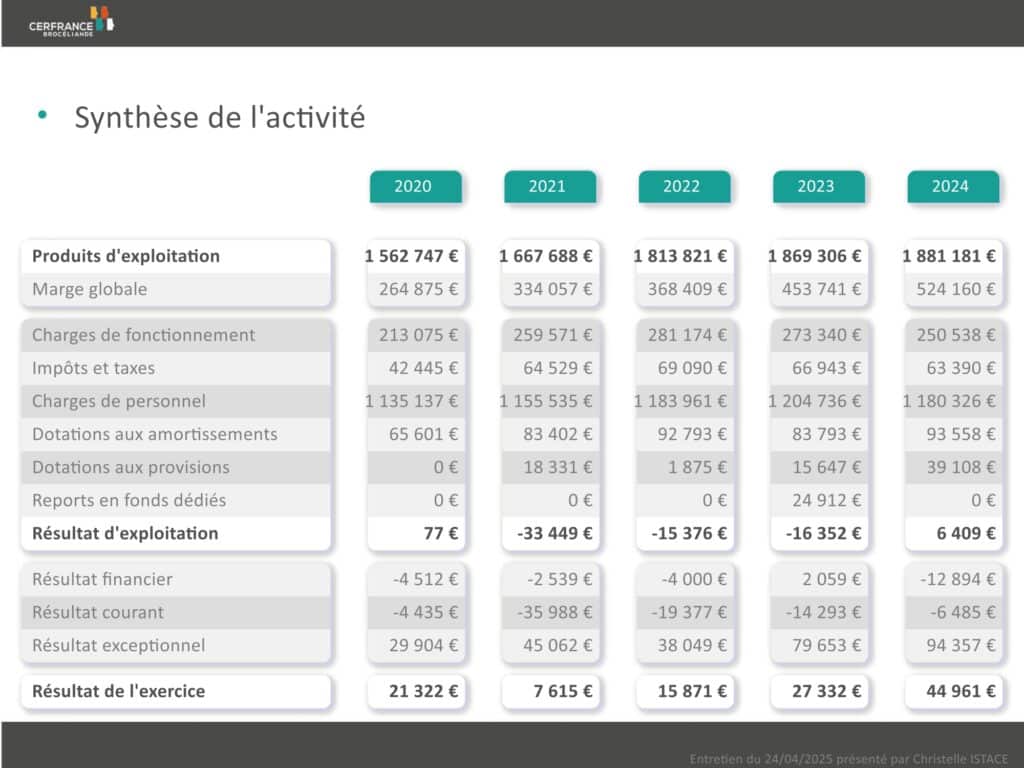Click the value '213 075 €'
1024x768 pixels.
click(419, 335)
